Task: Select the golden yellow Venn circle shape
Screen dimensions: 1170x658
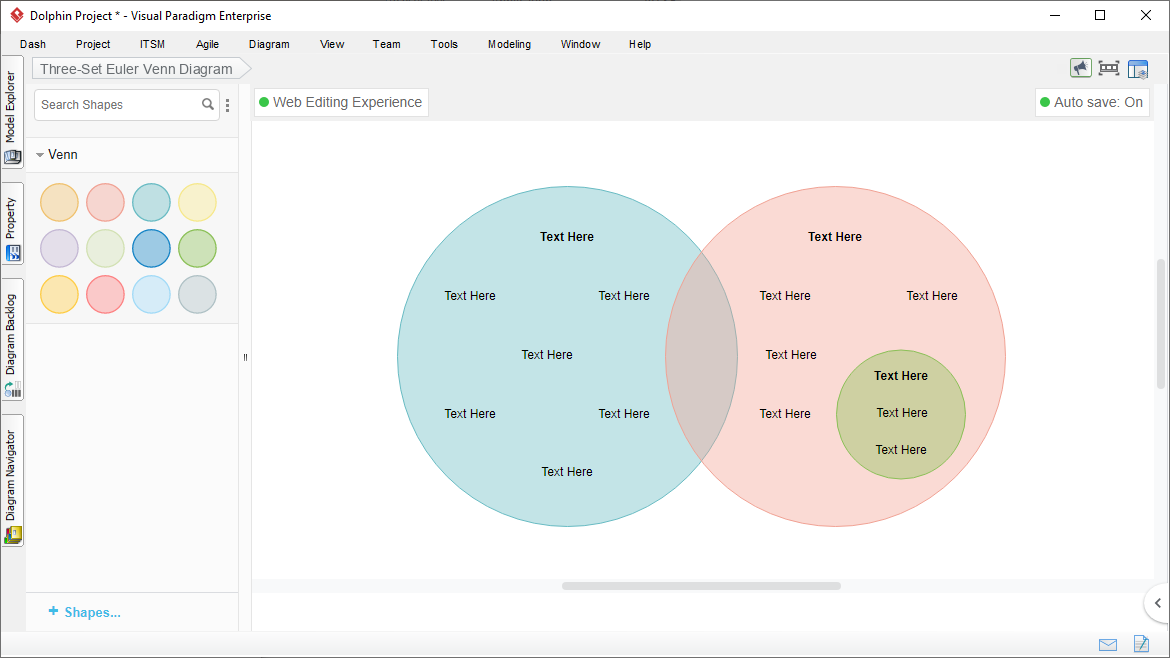Action: pos(59,294)
